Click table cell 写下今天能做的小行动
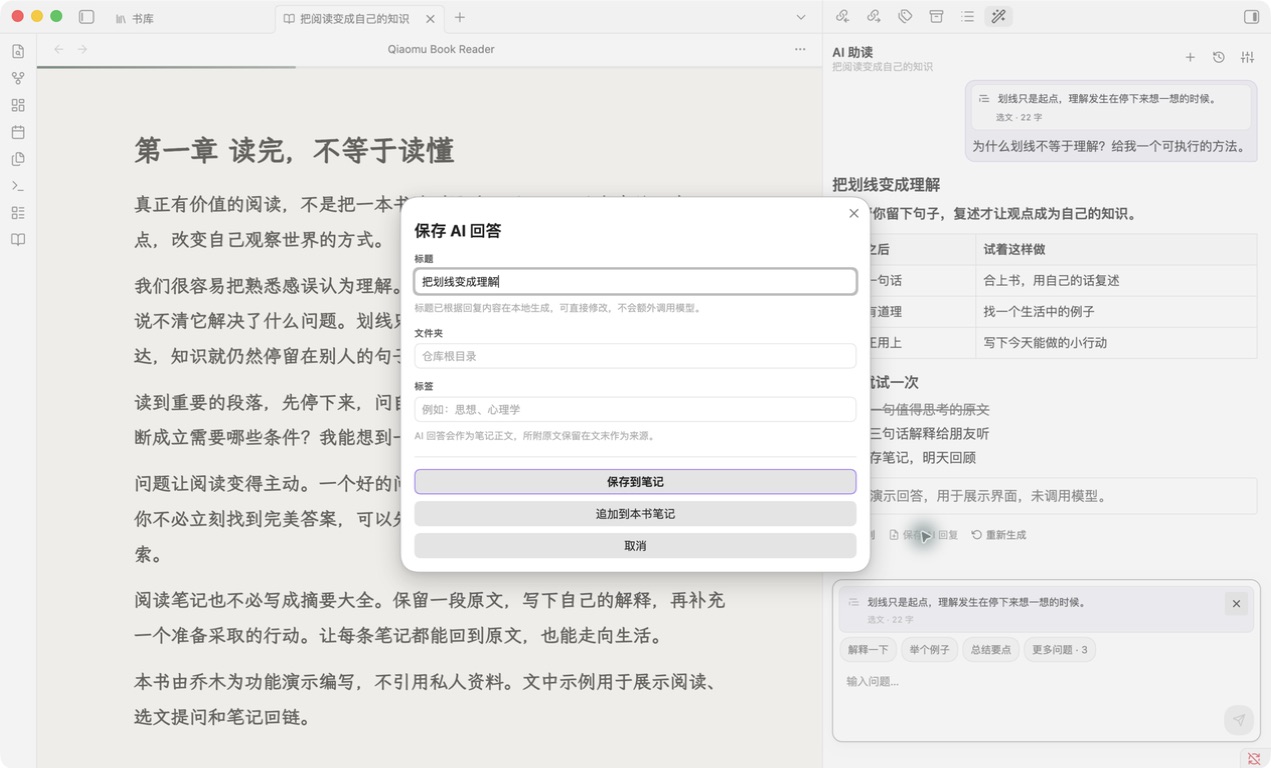This screenshot has width=1271, height=768. point(1116,343)
